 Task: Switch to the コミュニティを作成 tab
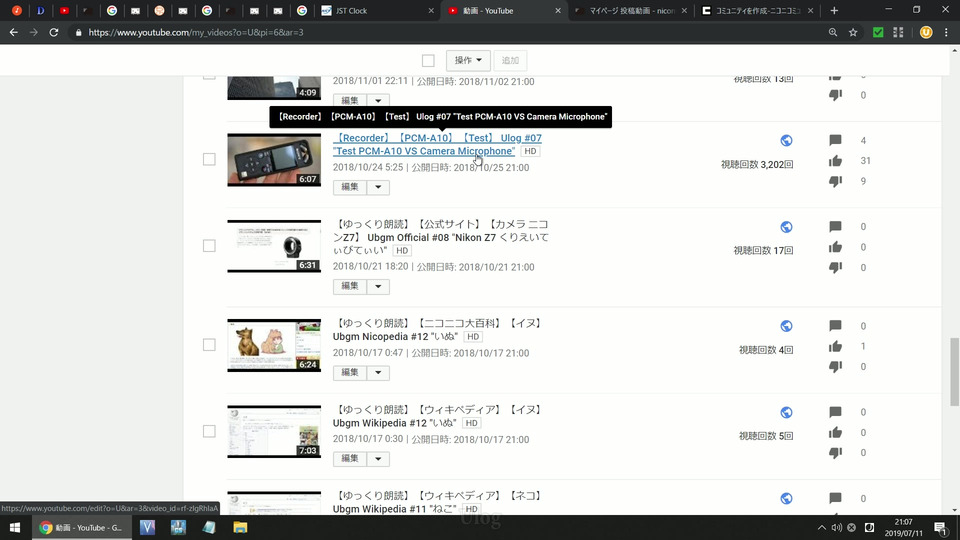[x=758, y=10]
